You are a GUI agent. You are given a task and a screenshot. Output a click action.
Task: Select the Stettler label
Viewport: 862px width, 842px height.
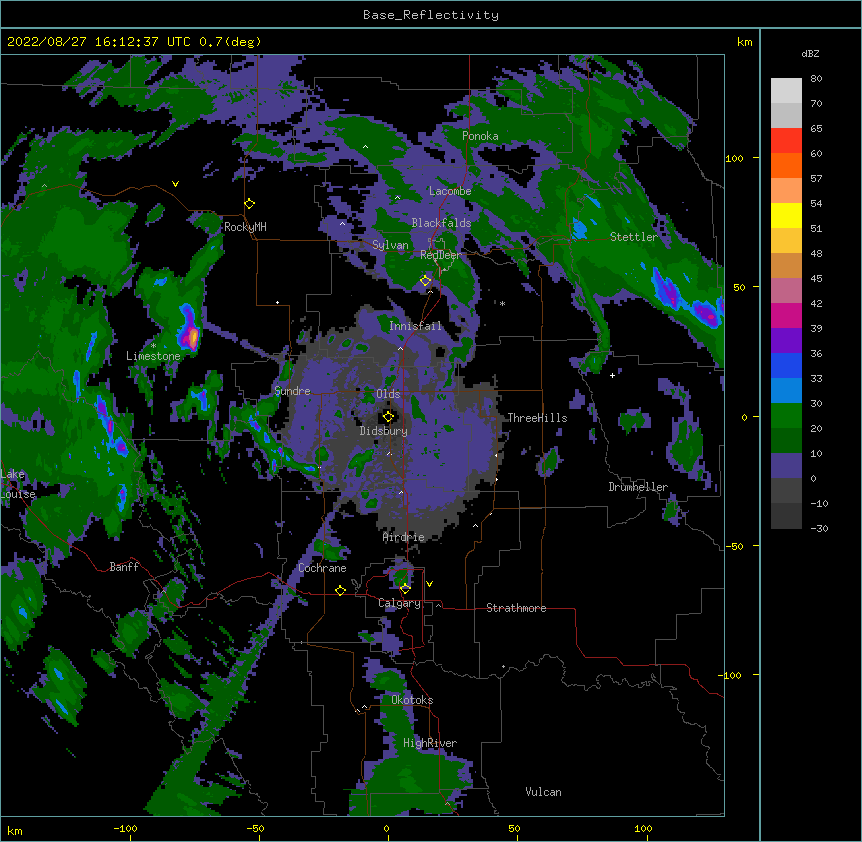tap(634, 237)
